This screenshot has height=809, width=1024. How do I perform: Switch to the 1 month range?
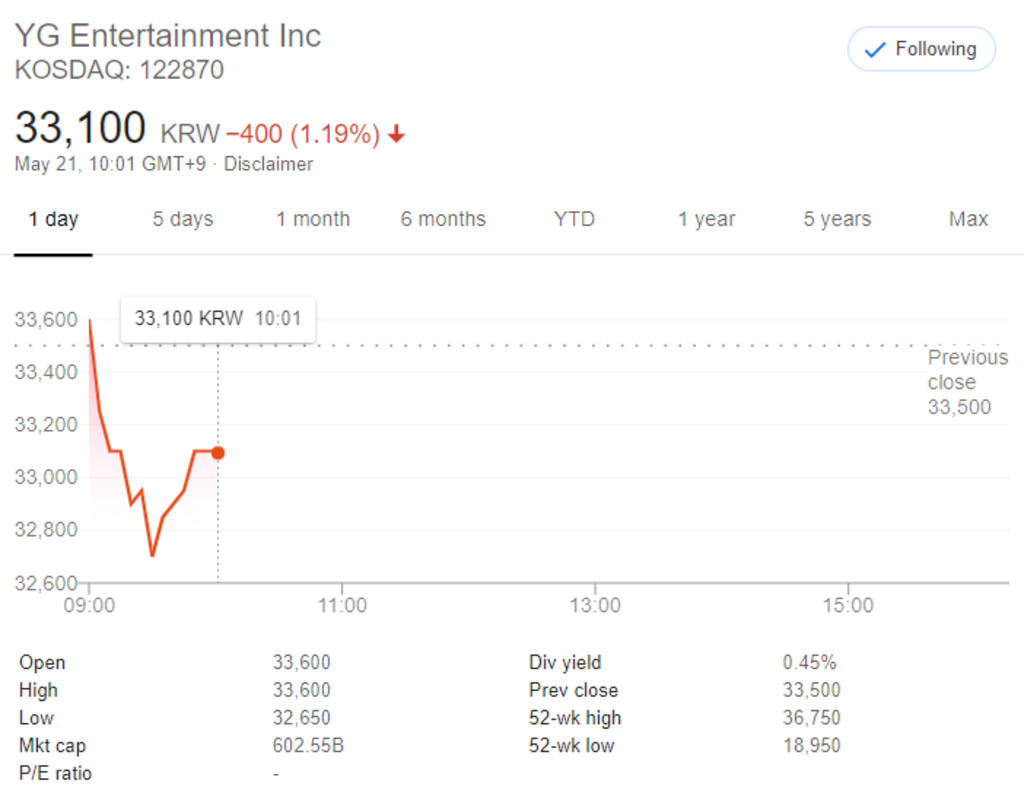313,219
